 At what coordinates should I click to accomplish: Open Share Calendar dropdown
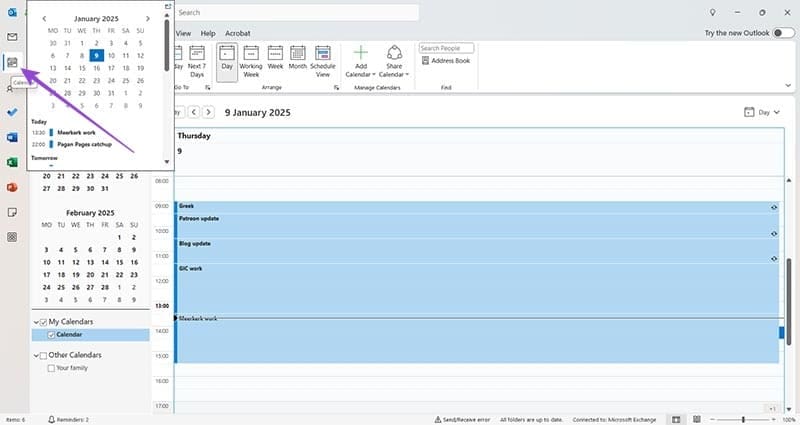394,61
